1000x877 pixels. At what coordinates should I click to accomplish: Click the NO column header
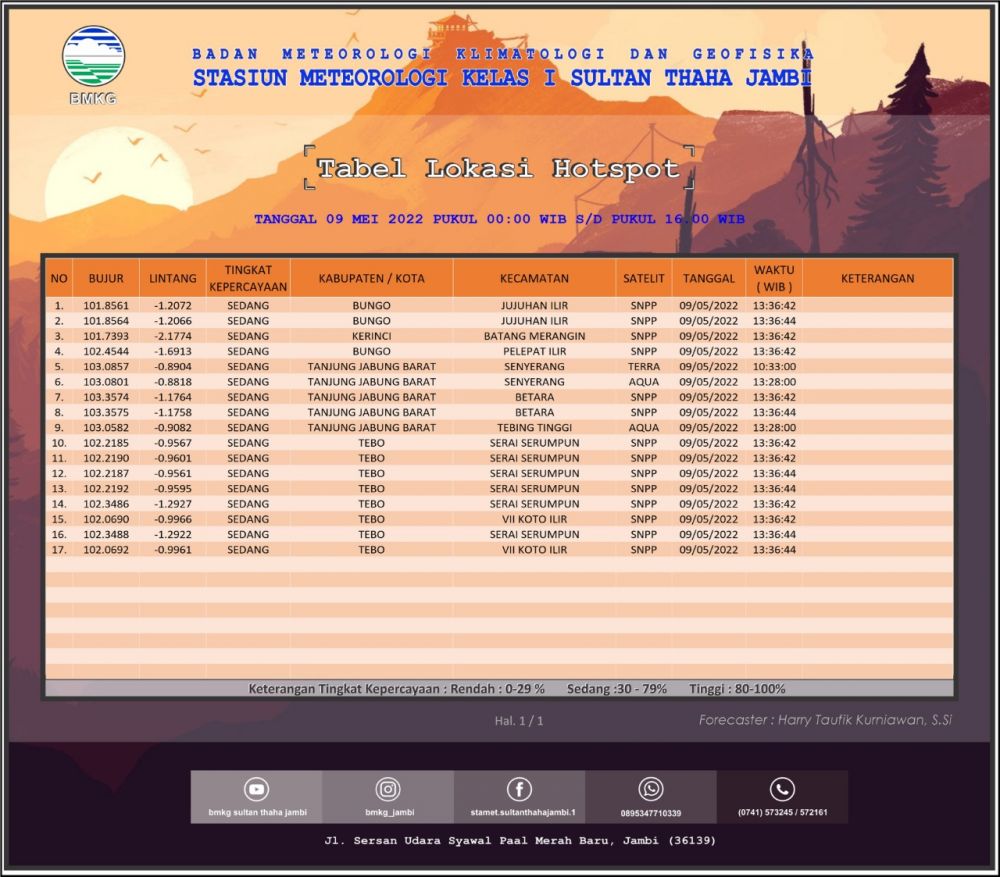pyautogui.click(x=59, y=278)
